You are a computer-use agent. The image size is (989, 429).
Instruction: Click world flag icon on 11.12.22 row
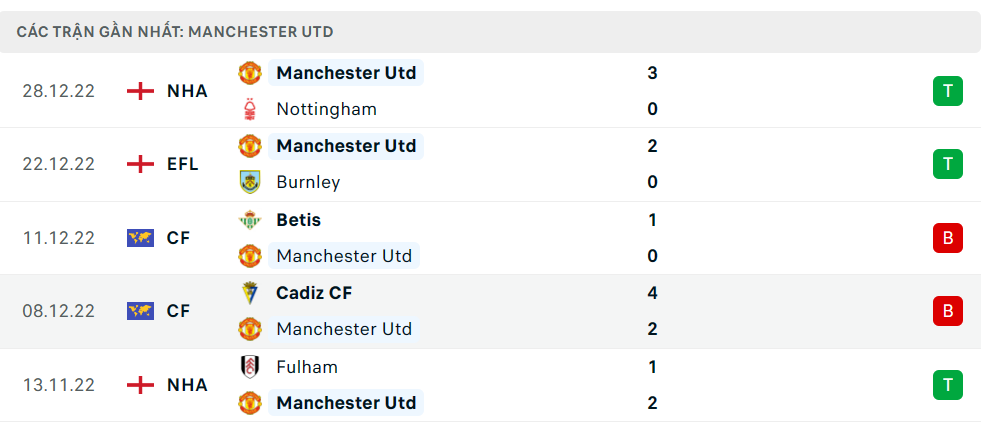[140, 238]
